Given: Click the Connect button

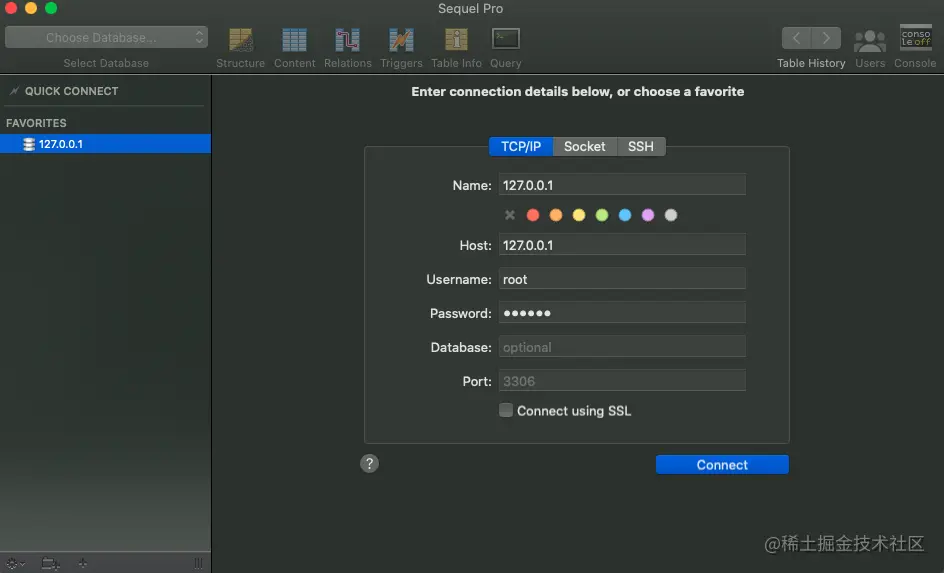Looking at the screenshot, I should pyautogui.click(x=722, y=465).
